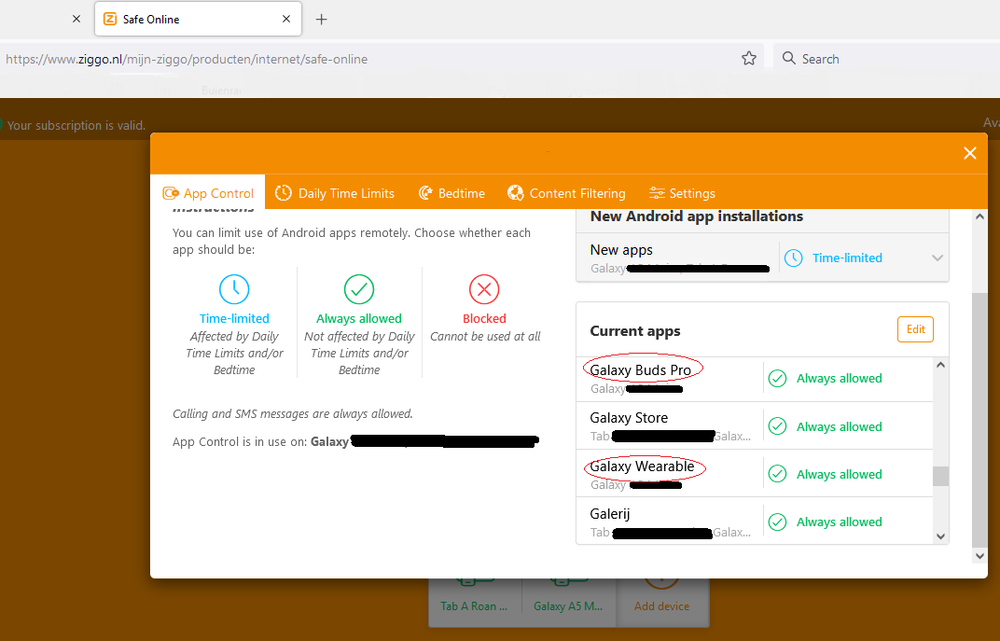
Task: Click the browser Search field
Action: pyautogui.click(x=886, y=59)
